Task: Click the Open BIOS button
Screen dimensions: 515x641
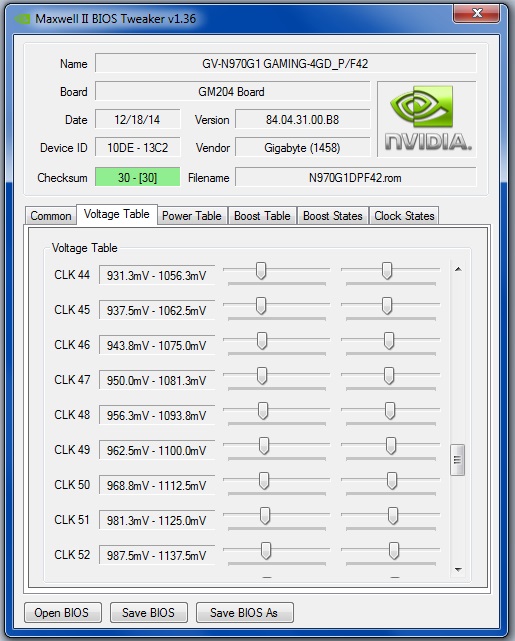Action: coord(62,612)
